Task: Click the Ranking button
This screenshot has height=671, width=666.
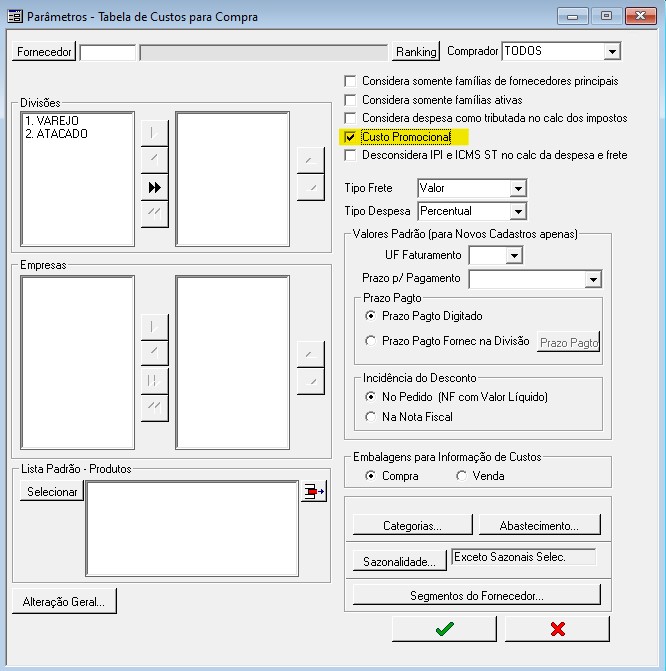Action: click(x=416, y=51)
